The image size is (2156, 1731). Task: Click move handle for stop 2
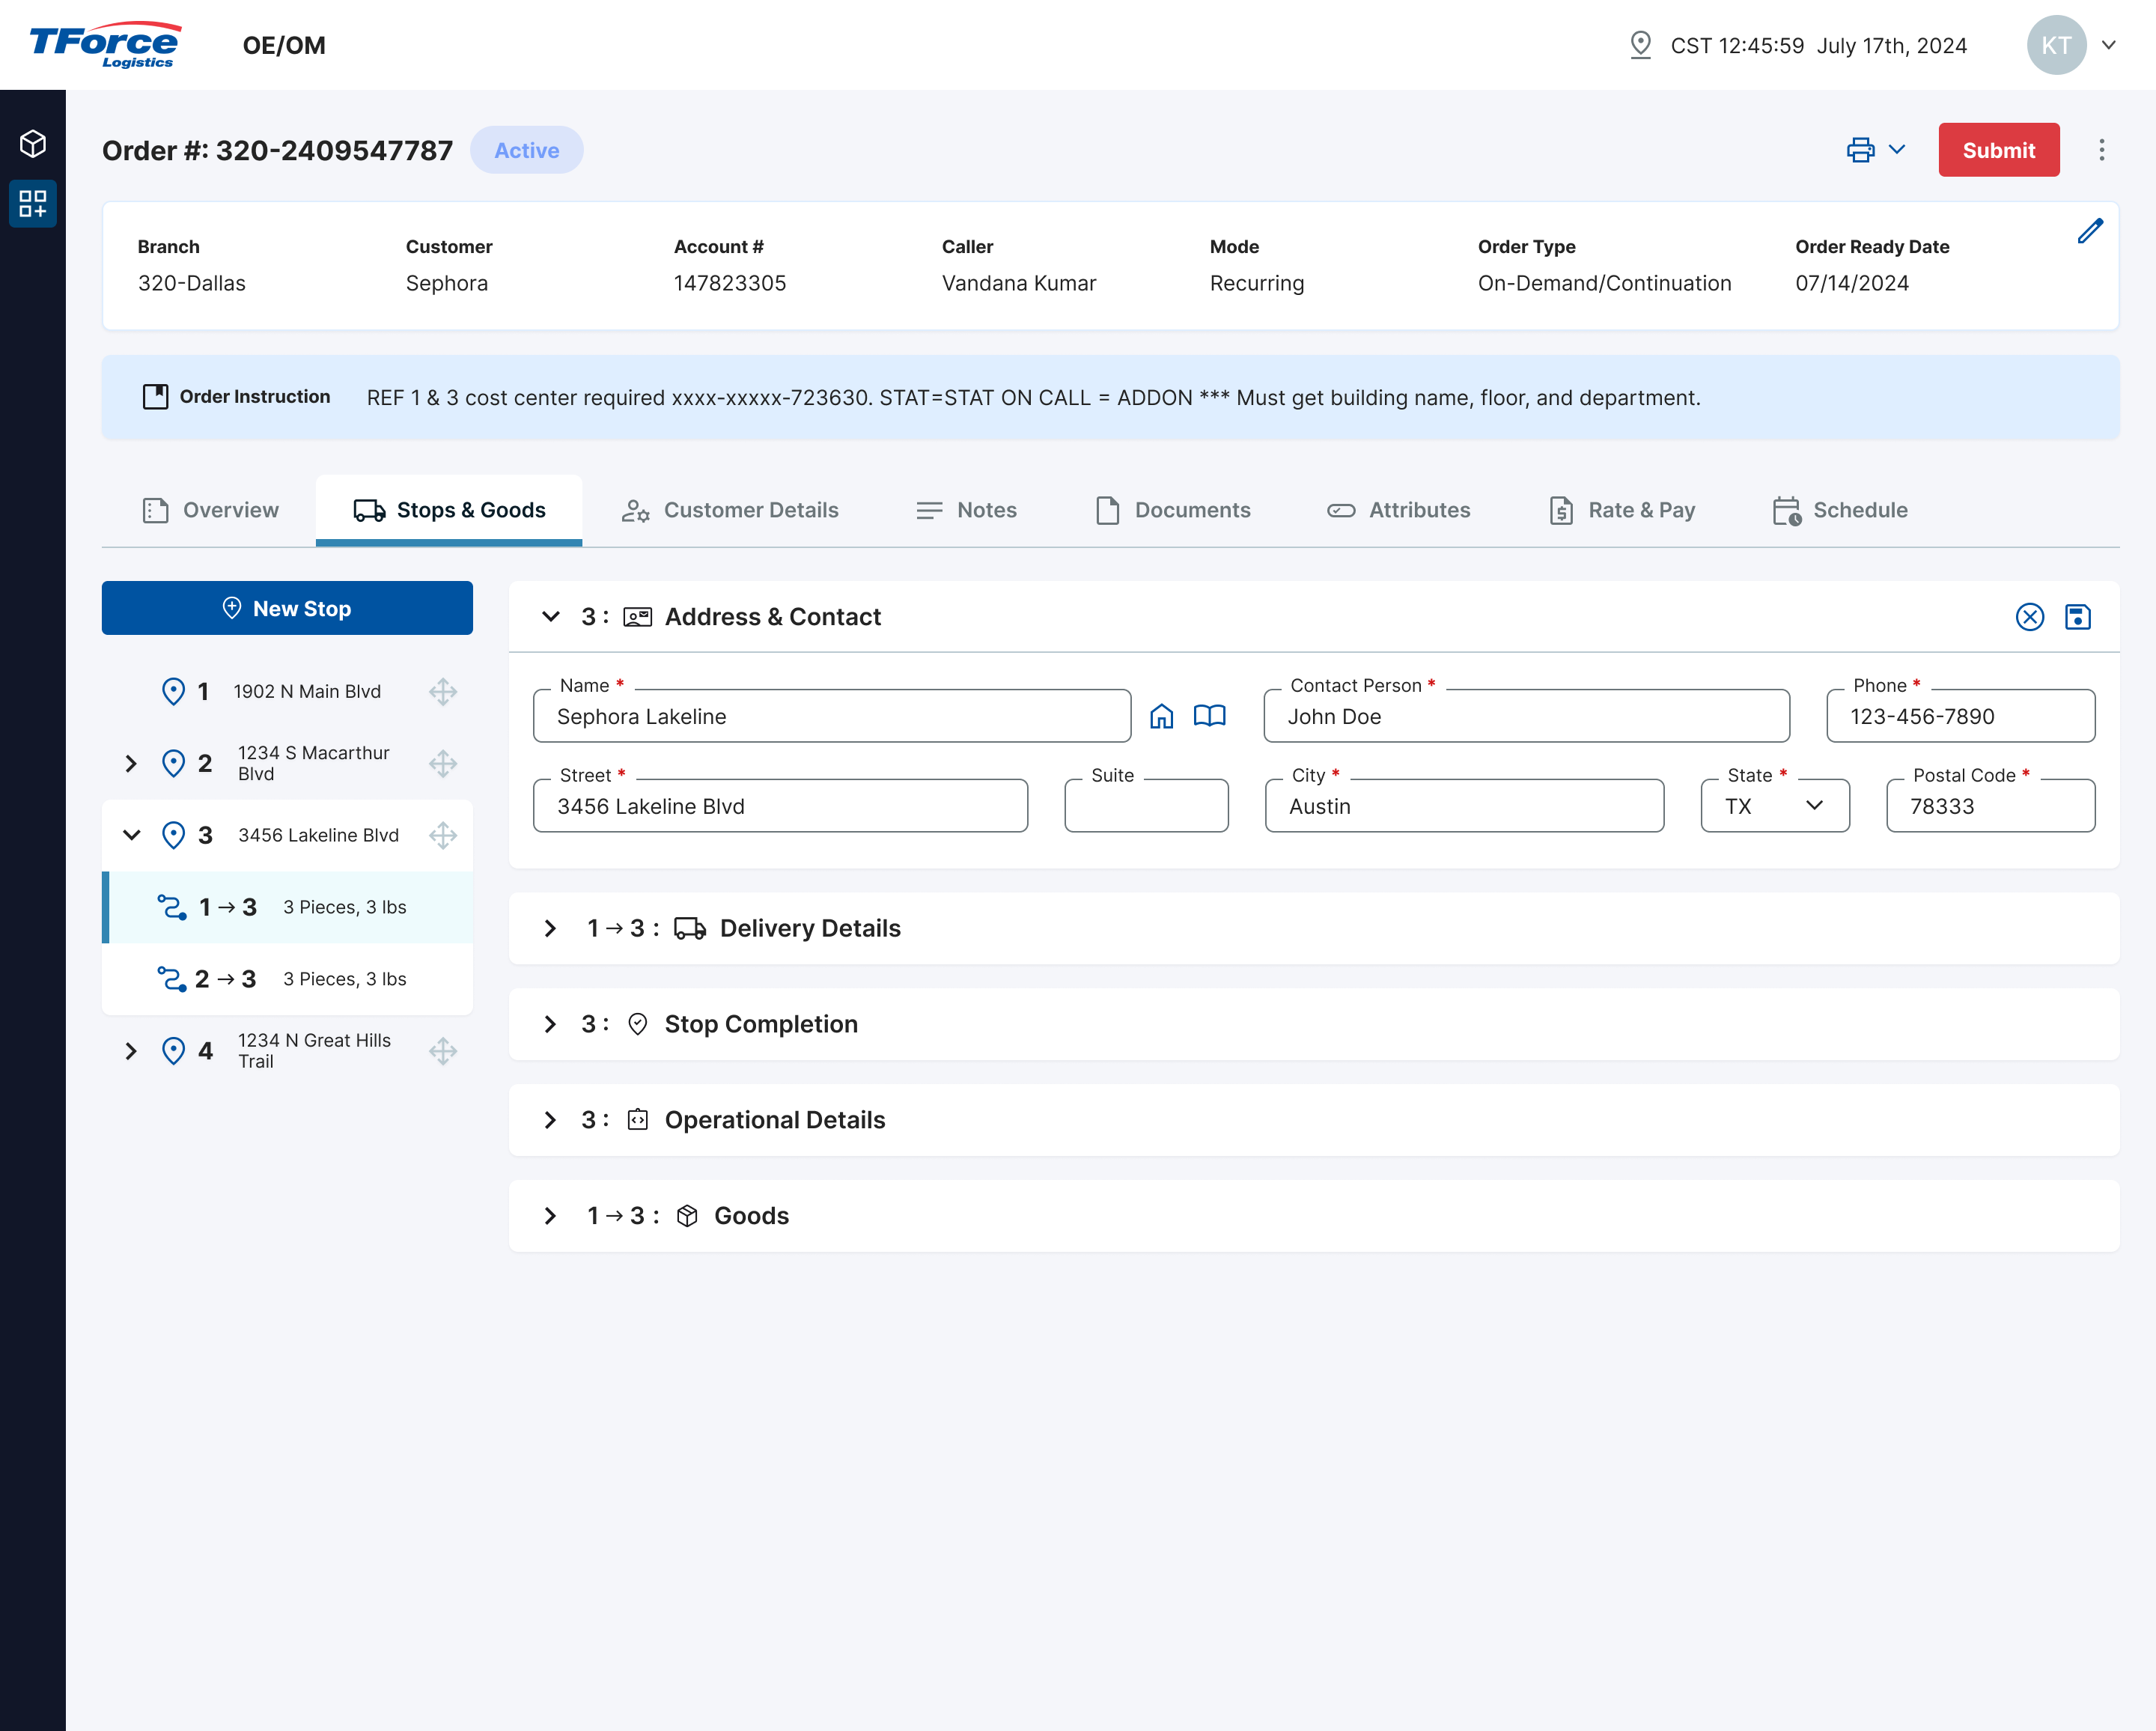click(x=443, y=763)
